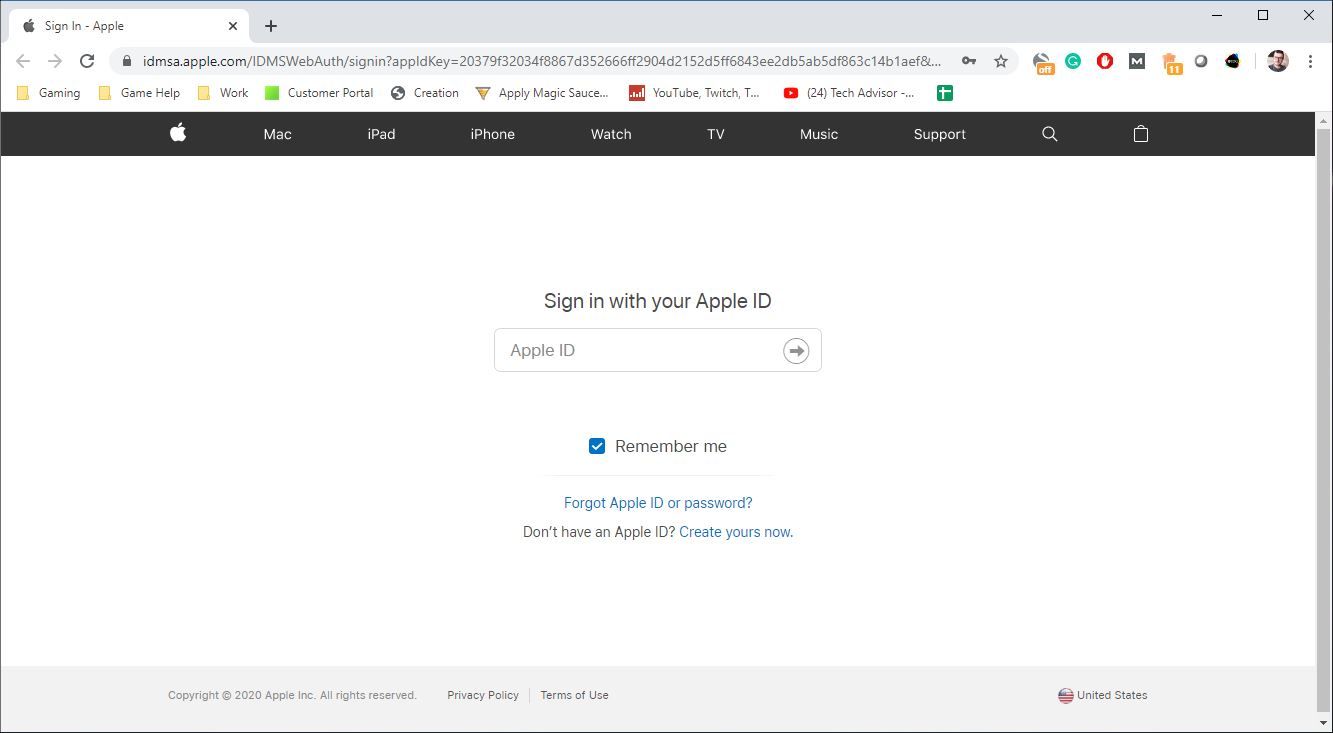
Task: Click the Chrome profile avatar
Action: [1277, 61]
